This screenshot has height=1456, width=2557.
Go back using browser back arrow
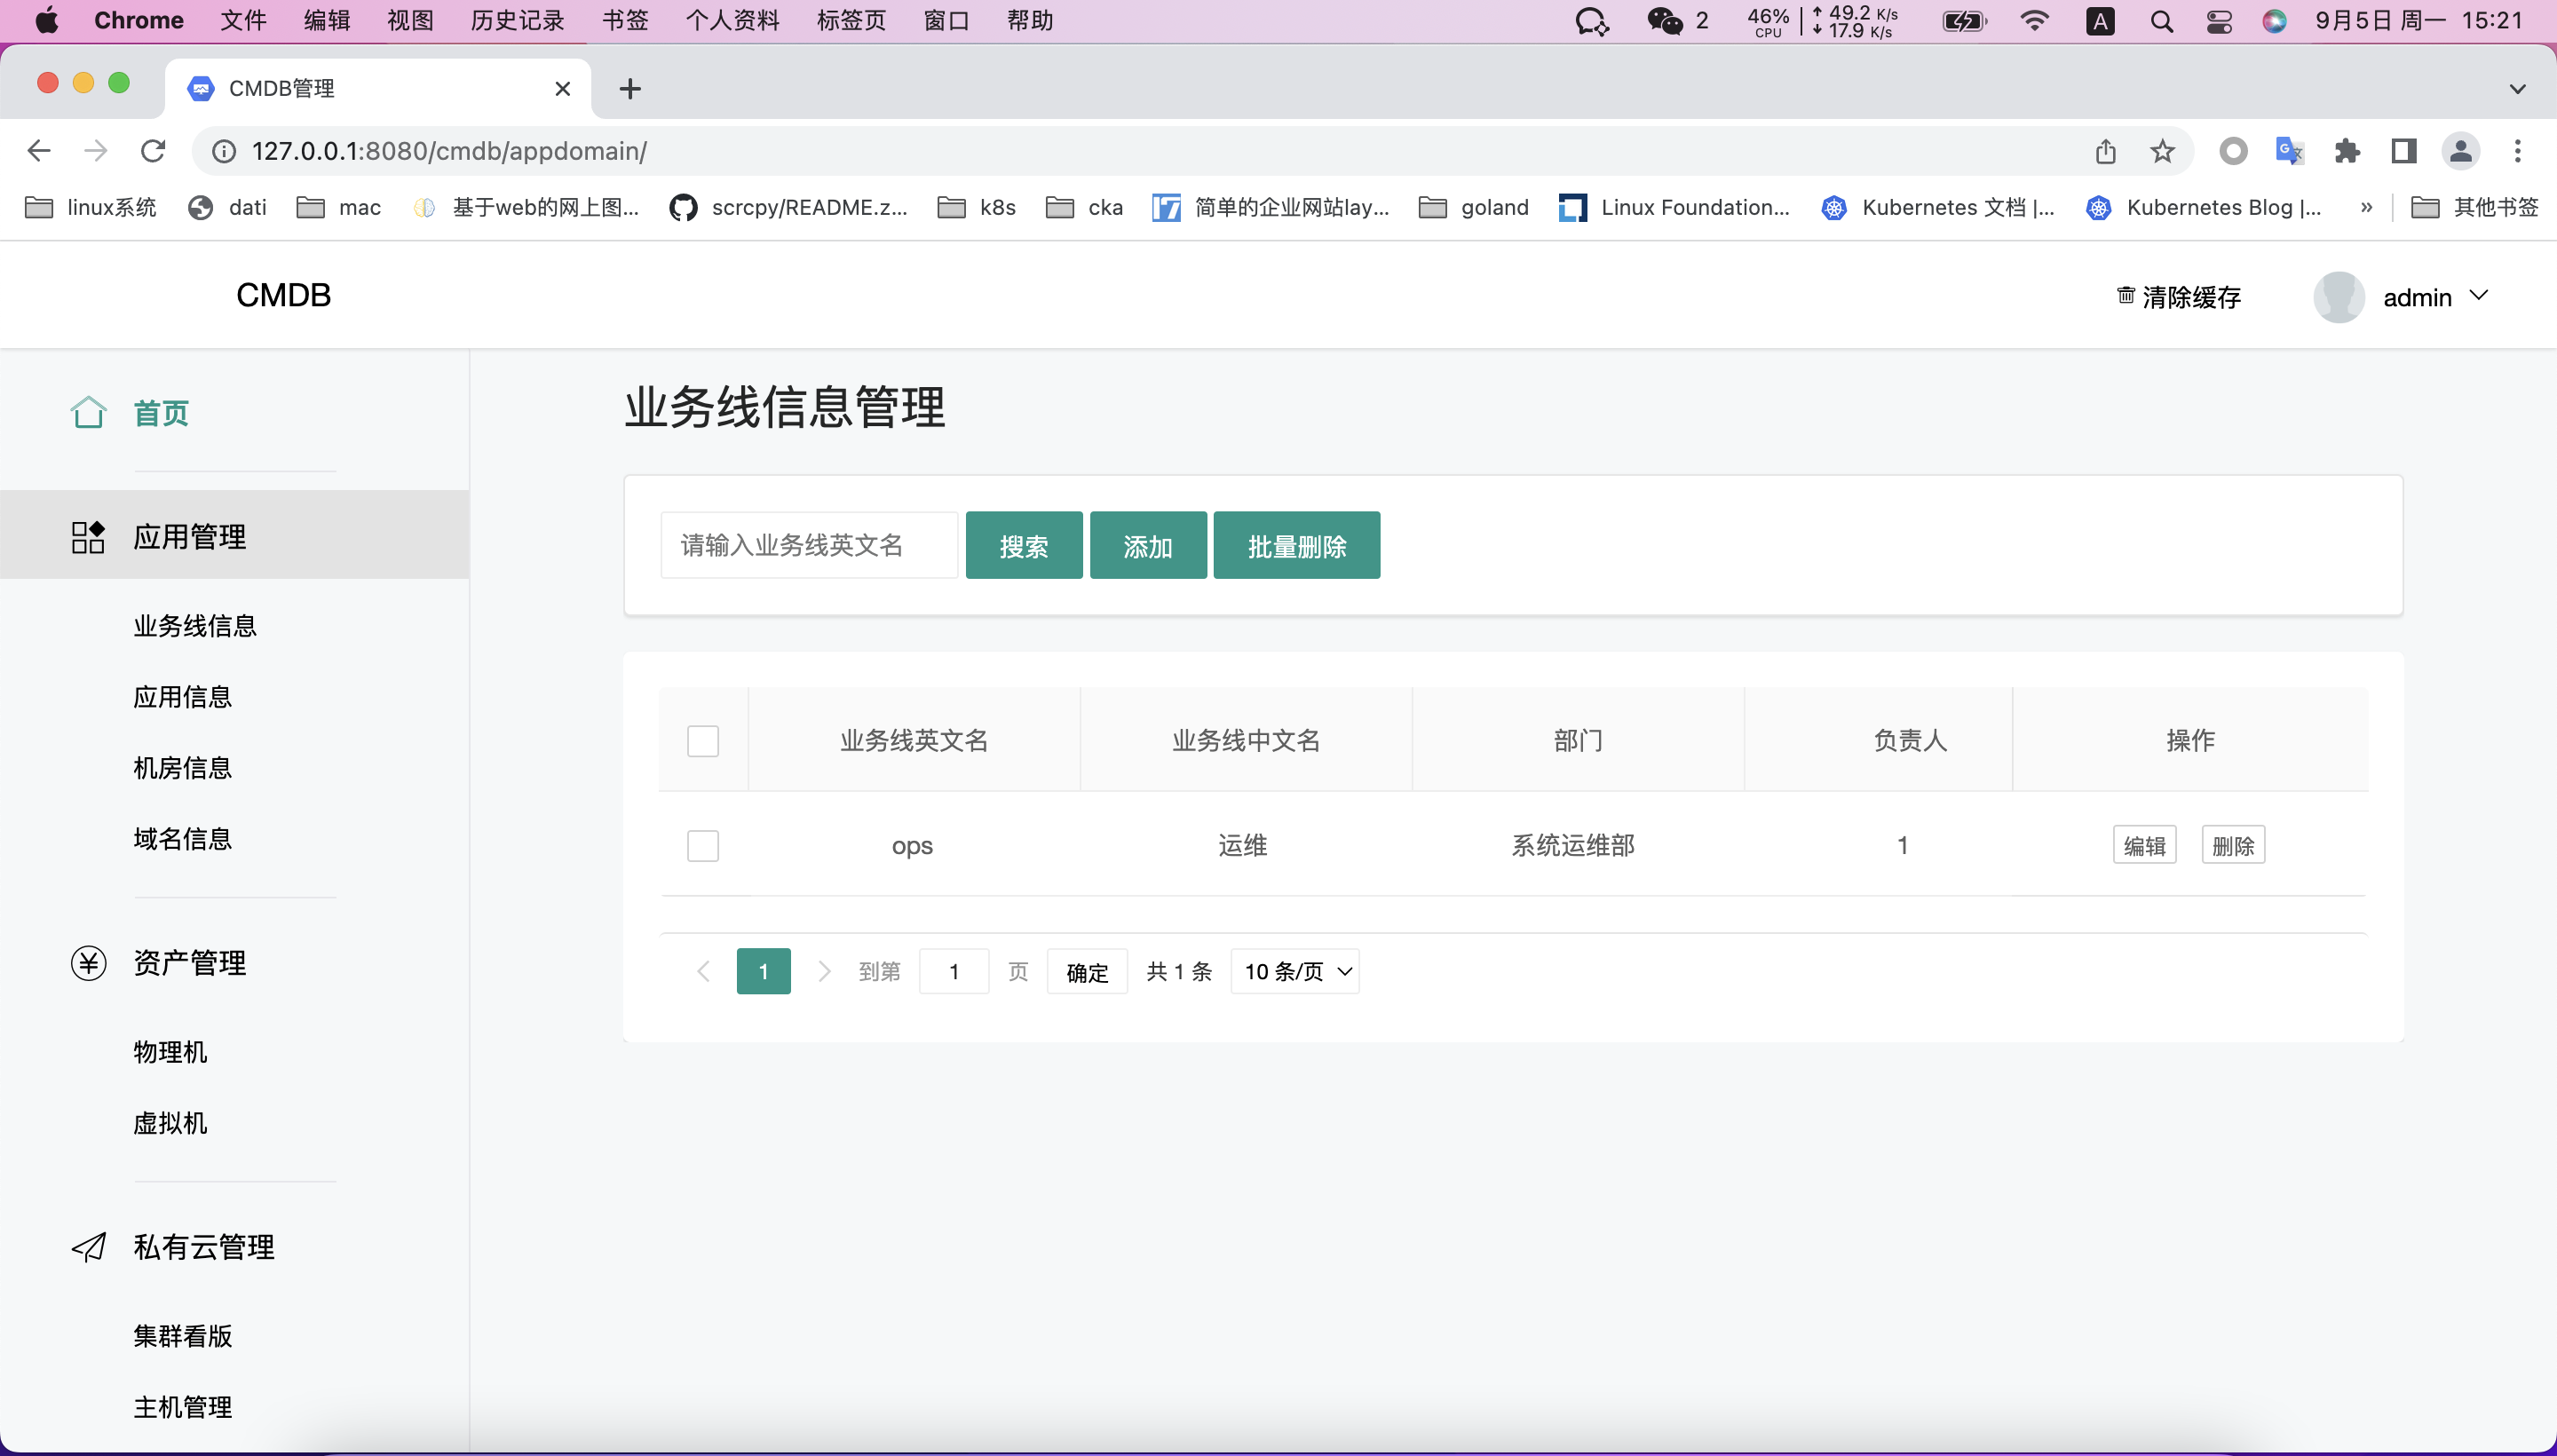(x=38, y=151)
